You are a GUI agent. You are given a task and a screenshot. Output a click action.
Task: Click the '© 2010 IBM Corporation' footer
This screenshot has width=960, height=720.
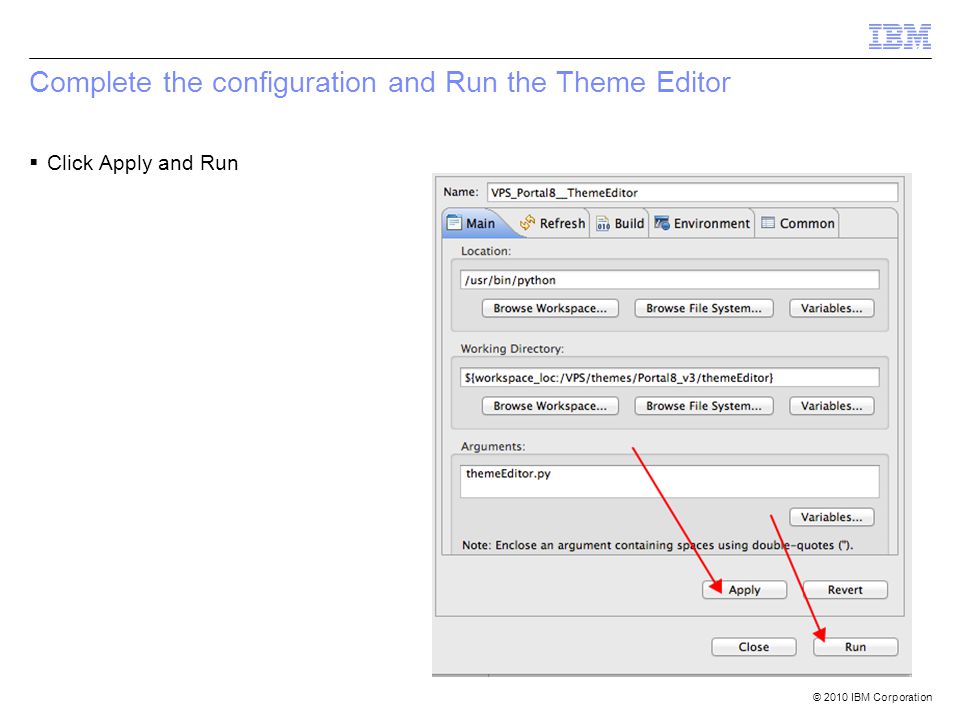coord(872,697)
